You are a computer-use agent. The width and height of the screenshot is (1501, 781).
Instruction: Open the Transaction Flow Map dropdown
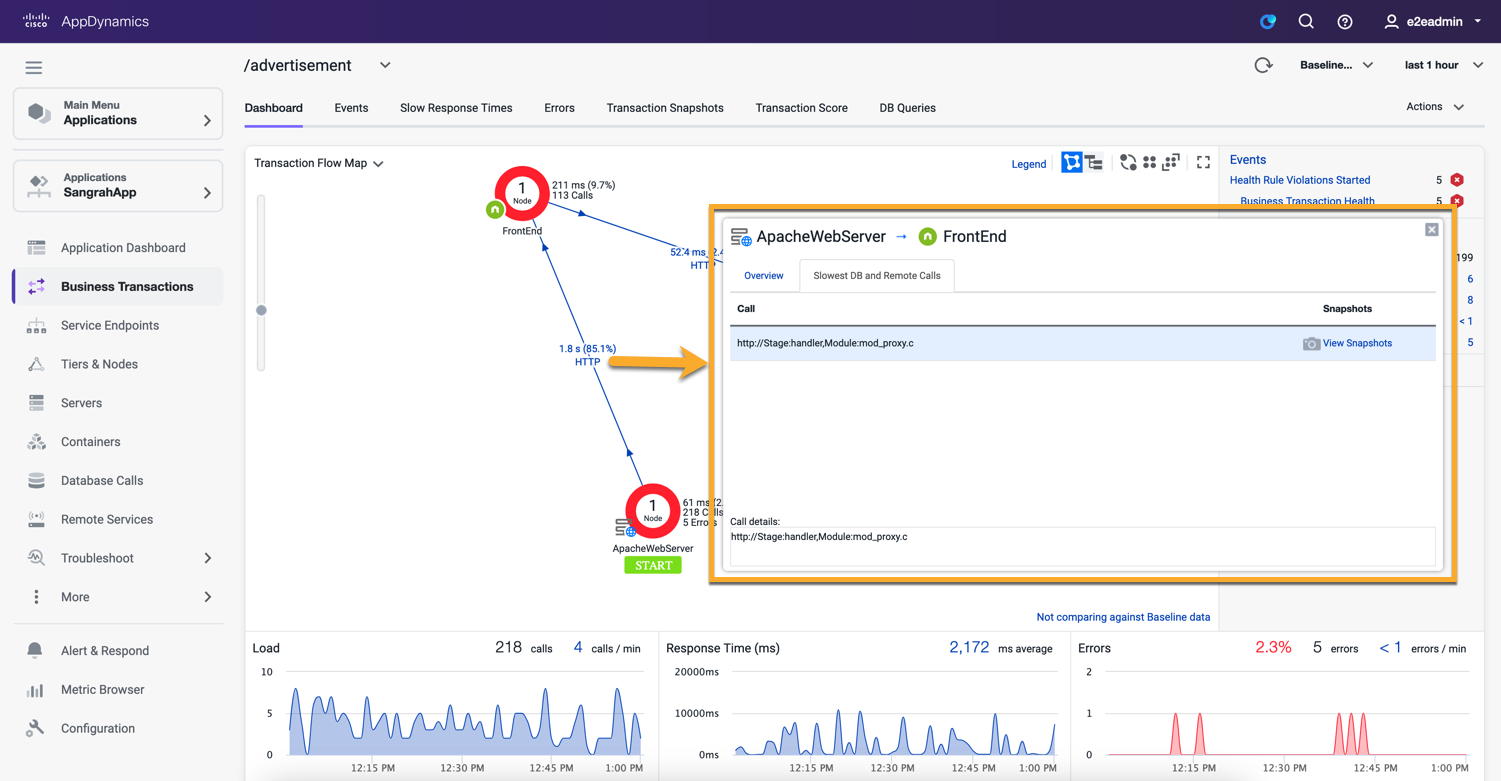319,163
